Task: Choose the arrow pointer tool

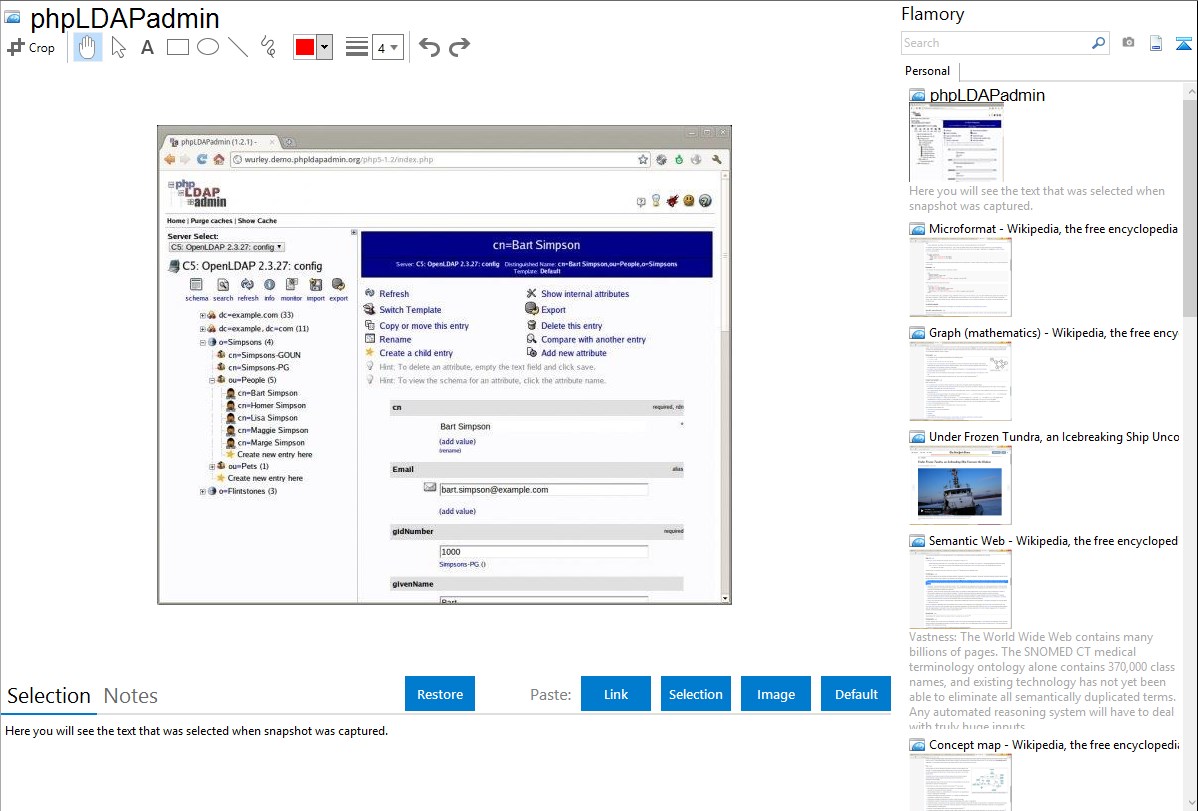Action: 118,47
